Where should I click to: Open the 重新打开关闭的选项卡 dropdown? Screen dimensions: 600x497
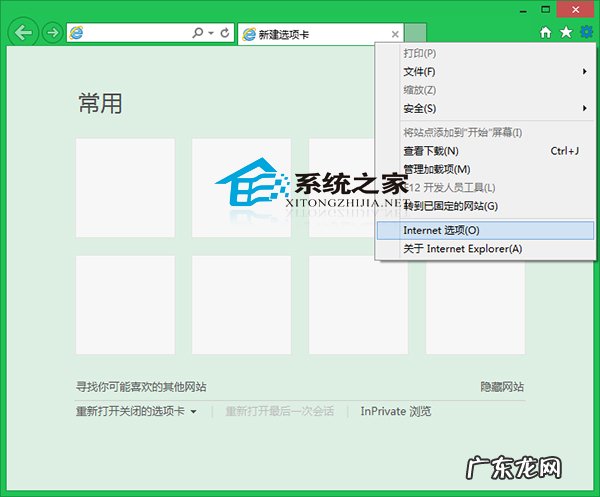click(136, 411)
